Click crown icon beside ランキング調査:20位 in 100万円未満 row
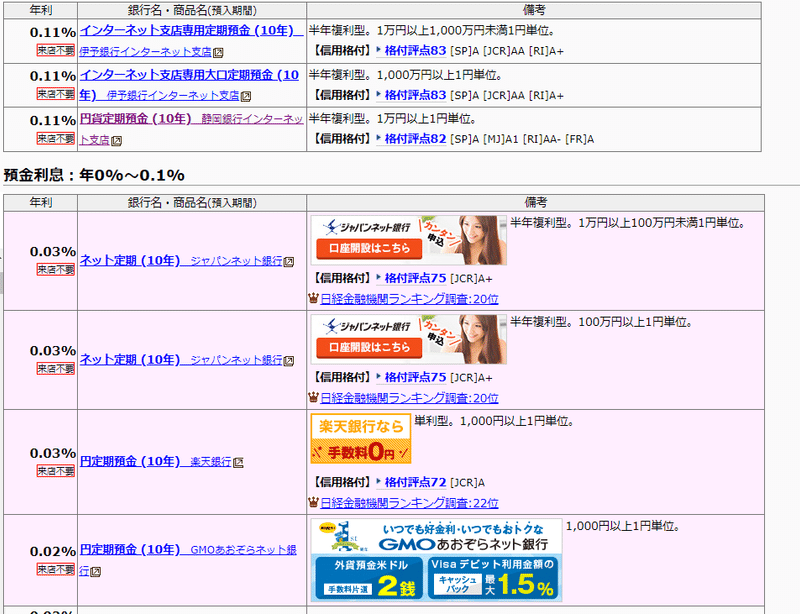Screen dimensions: 800x614 pos(313,298)
